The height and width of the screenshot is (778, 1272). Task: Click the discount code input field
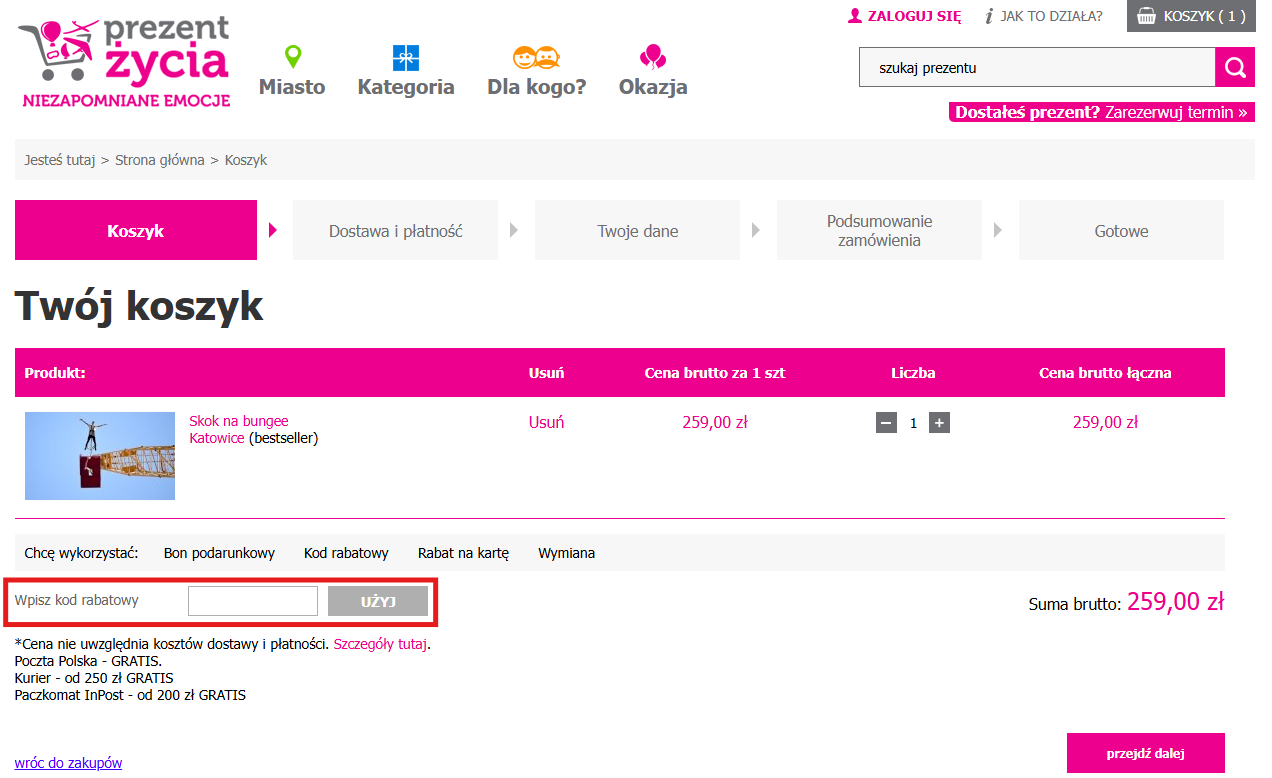[x=253, y=601]
